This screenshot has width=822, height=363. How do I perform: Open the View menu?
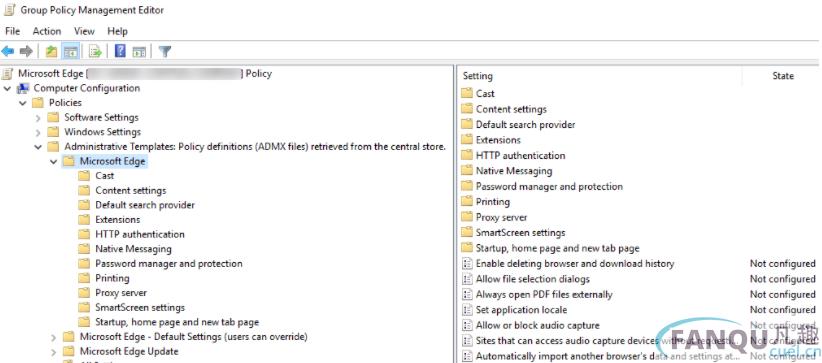[84, 31]
